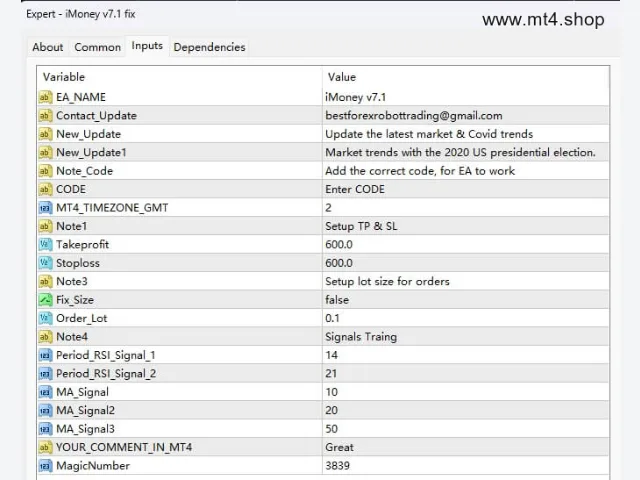
Task: Click the 'Setup TP & SL' value
Action: click(x=361, y=226)
